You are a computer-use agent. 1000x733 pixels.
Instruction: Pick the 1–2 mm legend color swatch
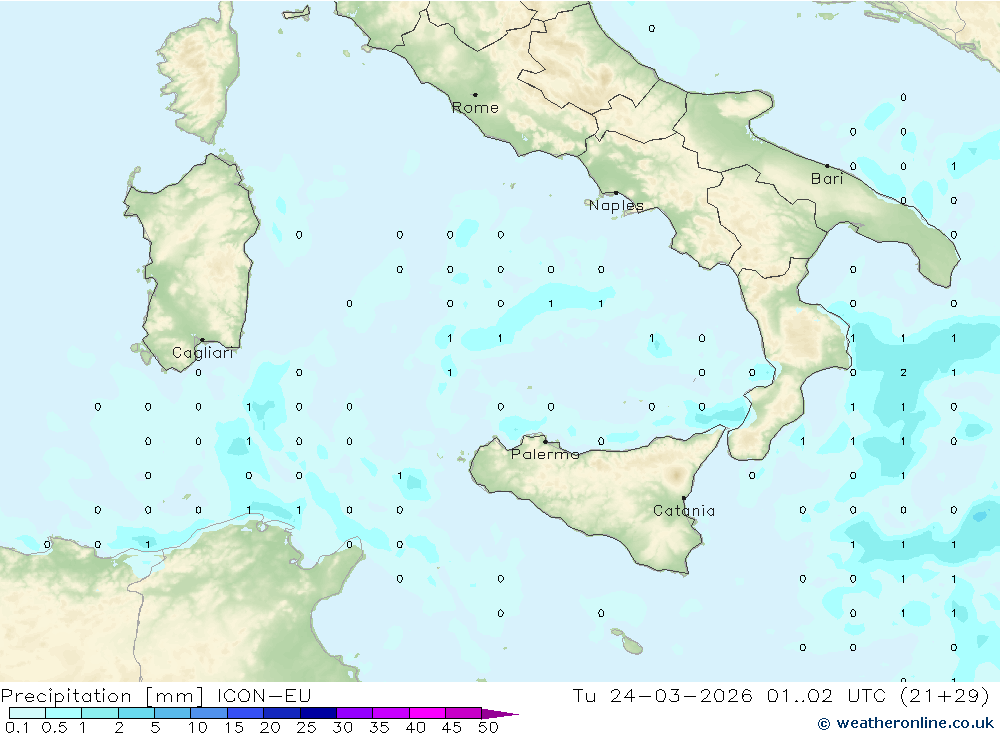tap(100, 713)
